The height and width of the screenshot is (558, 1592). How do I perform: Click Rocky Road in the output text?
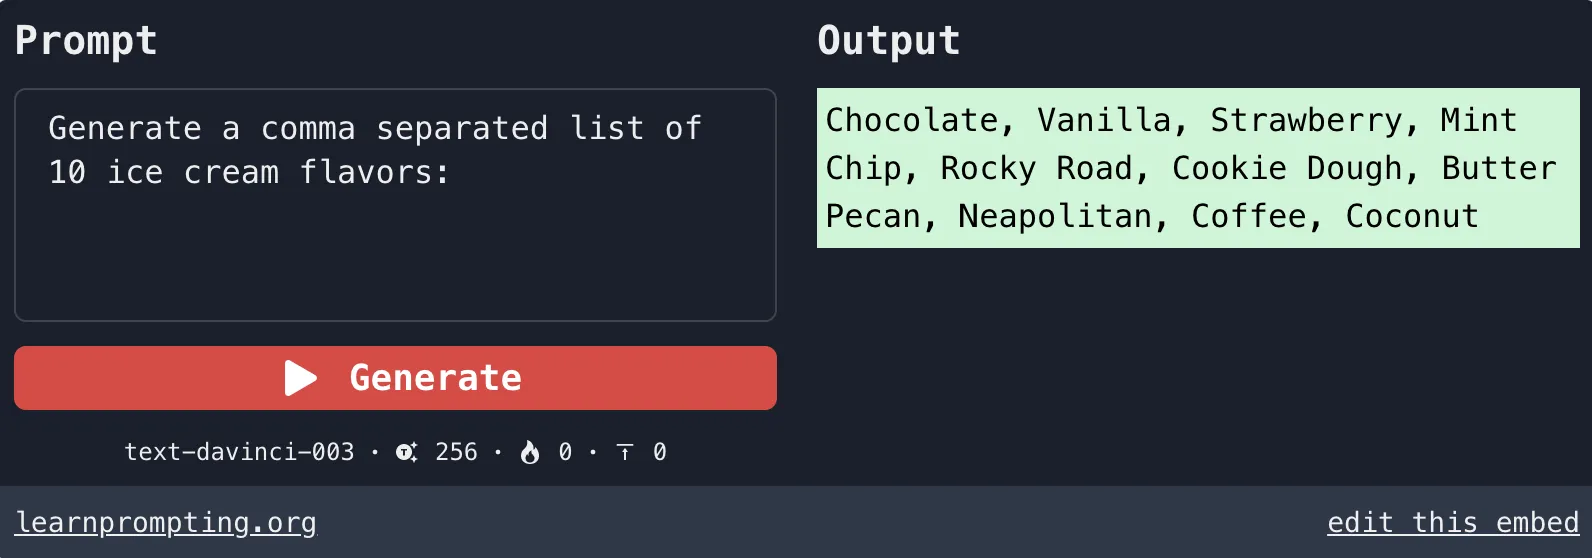(x=1036, y=168)
